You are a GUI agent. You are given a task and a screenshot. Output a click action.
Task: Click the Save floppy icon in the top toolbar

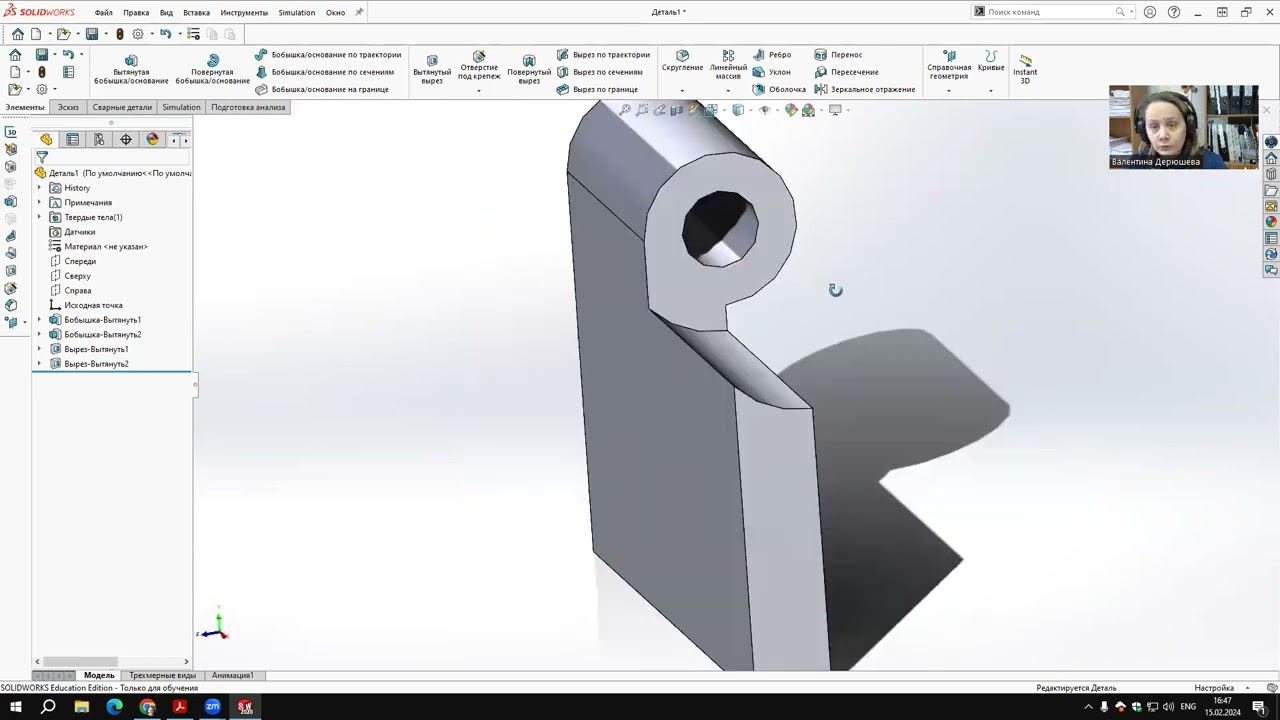pyautogui.click(x=91, y=34)
